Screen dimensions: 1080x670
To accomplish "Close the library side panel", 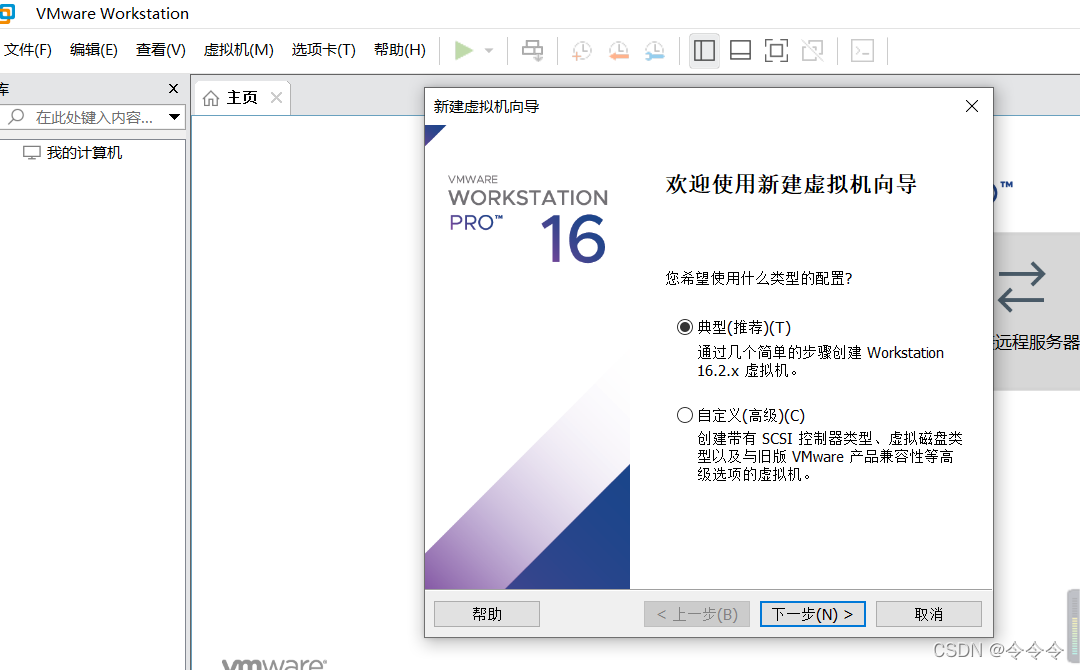I will pos(174,88).
